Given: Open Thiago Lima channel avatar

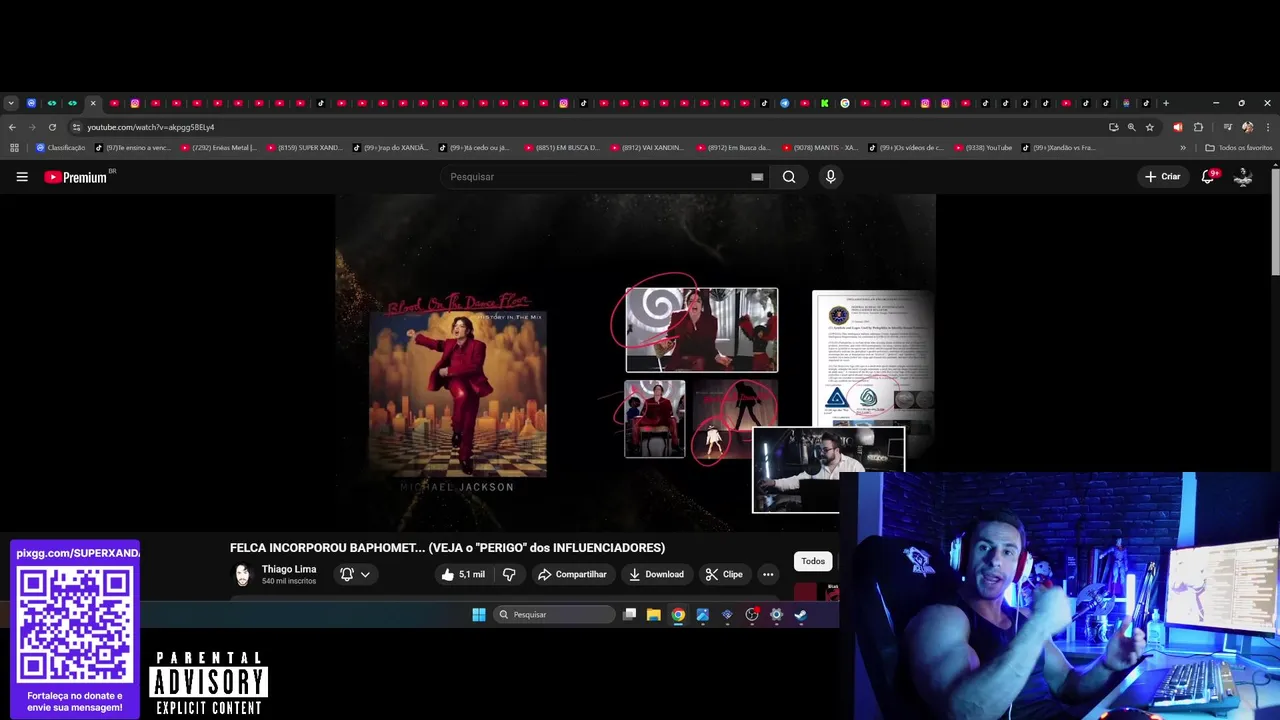Looking at the screenshot, I should click(x=242, y=574).
